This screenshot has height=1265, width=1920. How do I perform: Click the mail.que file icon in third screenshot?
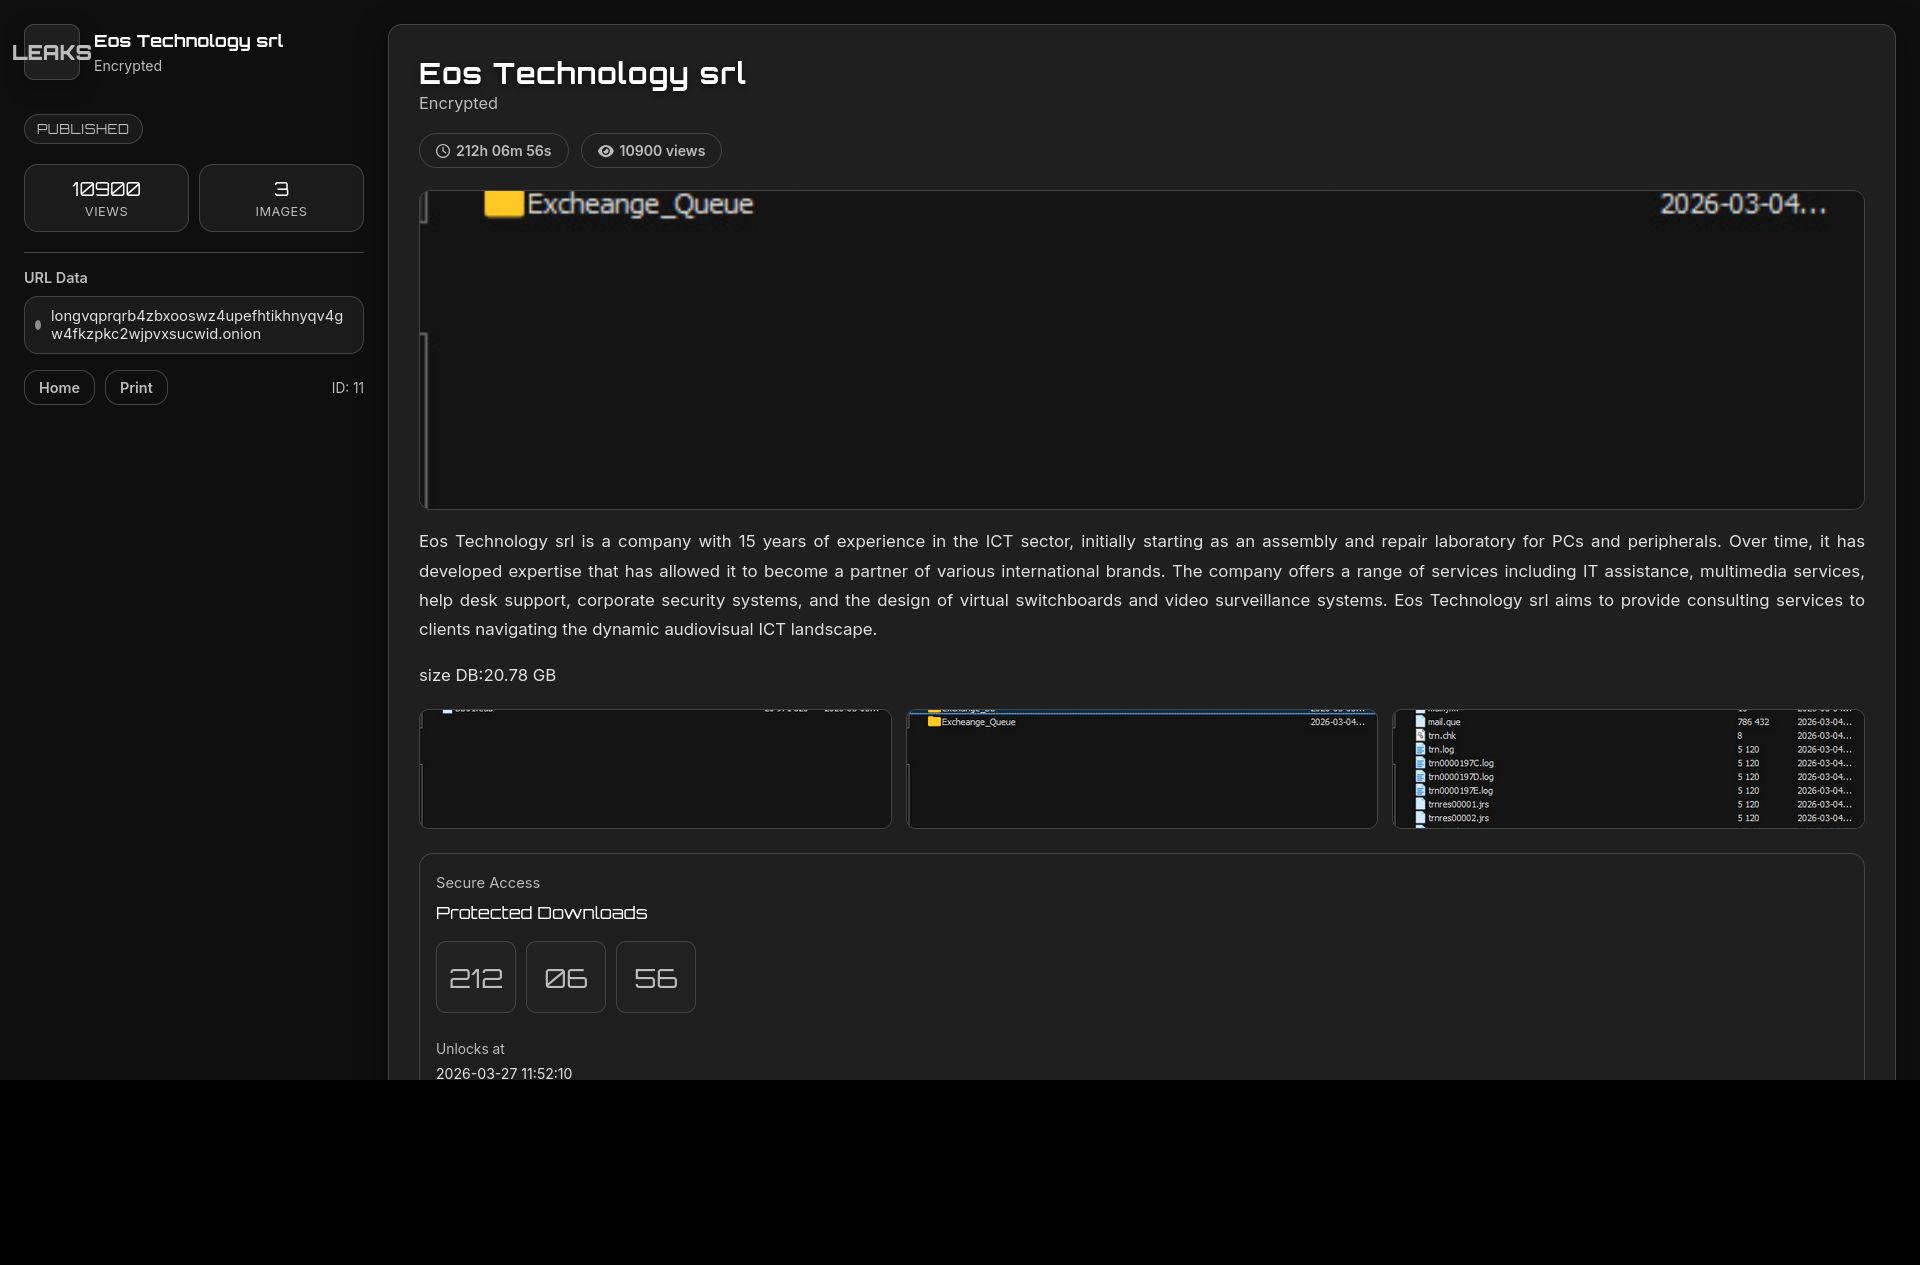pyautogui.click(x=1421, y=721)
